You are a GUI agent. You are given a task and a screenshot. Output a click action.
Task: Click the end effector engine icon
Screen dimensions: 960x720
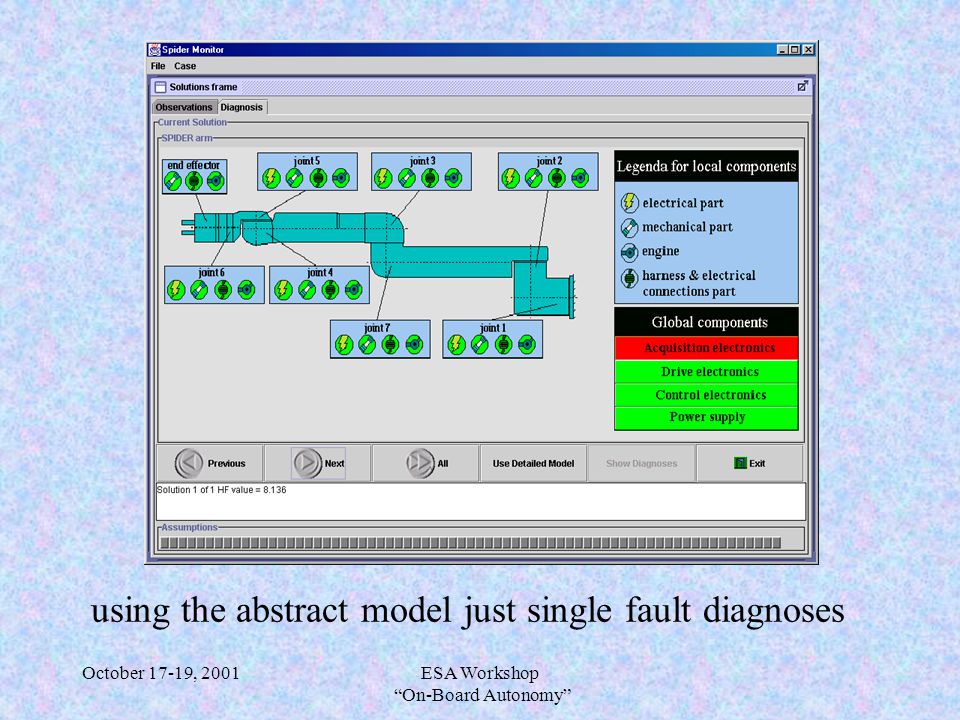[216, 181]
